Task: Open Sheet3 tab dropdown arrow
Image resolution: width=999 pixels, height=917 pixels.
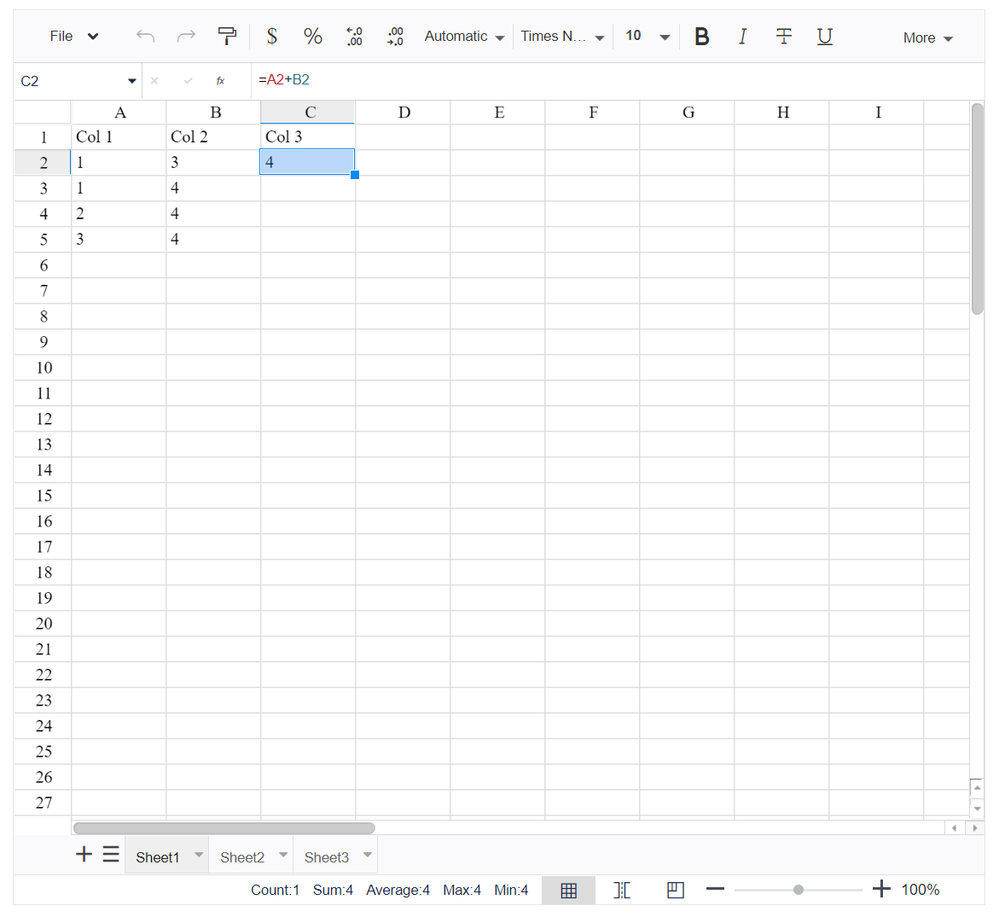Action: (368, 855)
